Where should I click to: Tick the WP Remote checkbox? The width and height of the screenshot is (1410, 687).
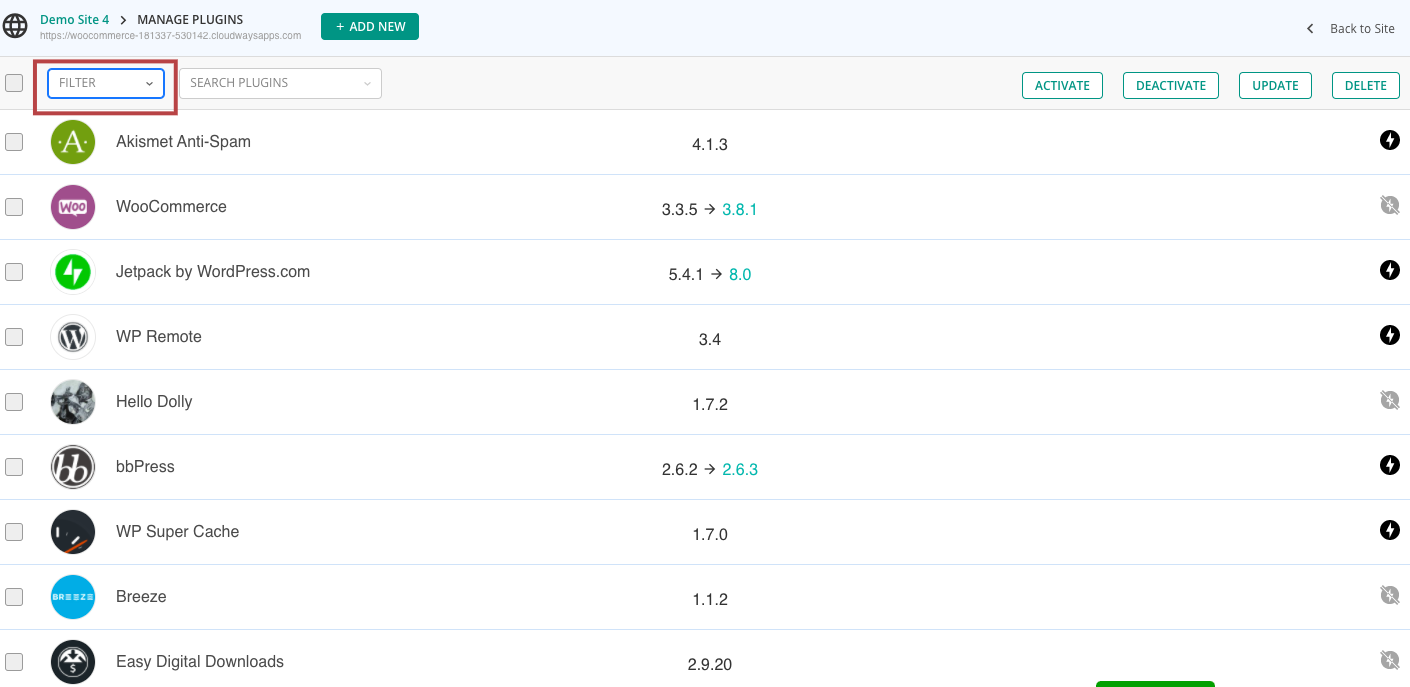pos(14,337)
